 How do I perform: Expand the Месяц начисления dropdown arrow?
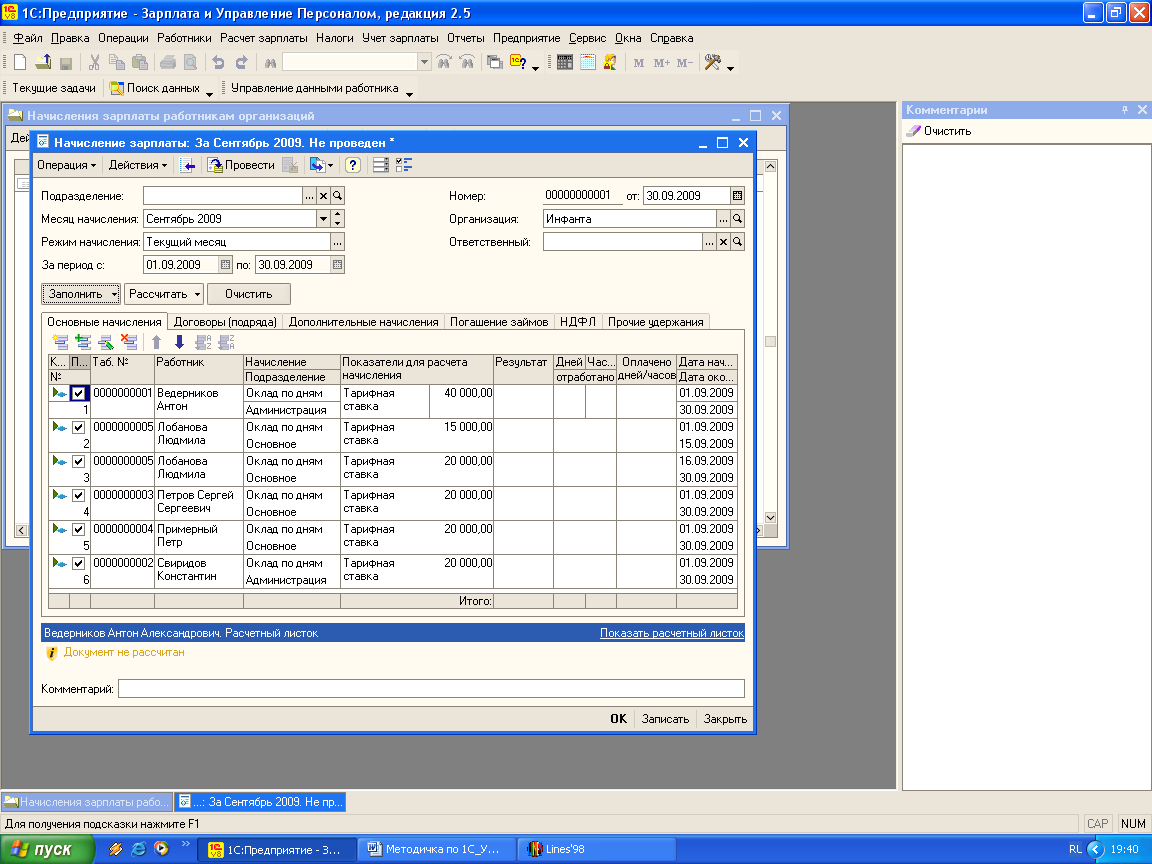point(323,219)
